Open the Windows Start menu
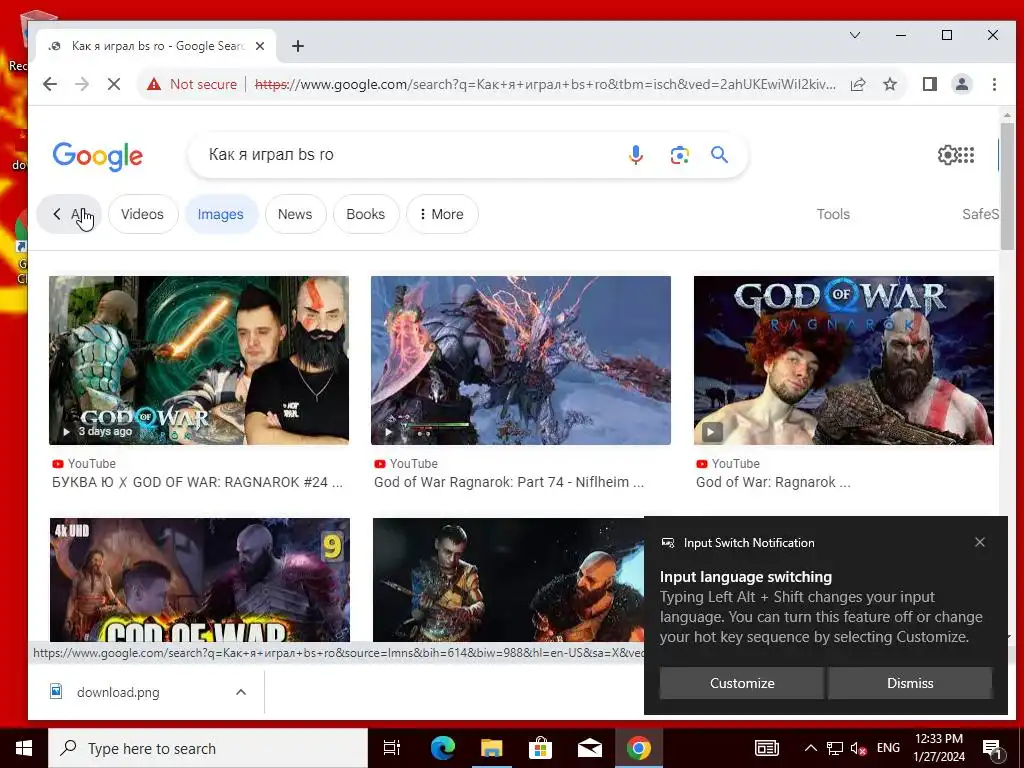Screen dimensions: 1024x768 [x=24, y=748]
